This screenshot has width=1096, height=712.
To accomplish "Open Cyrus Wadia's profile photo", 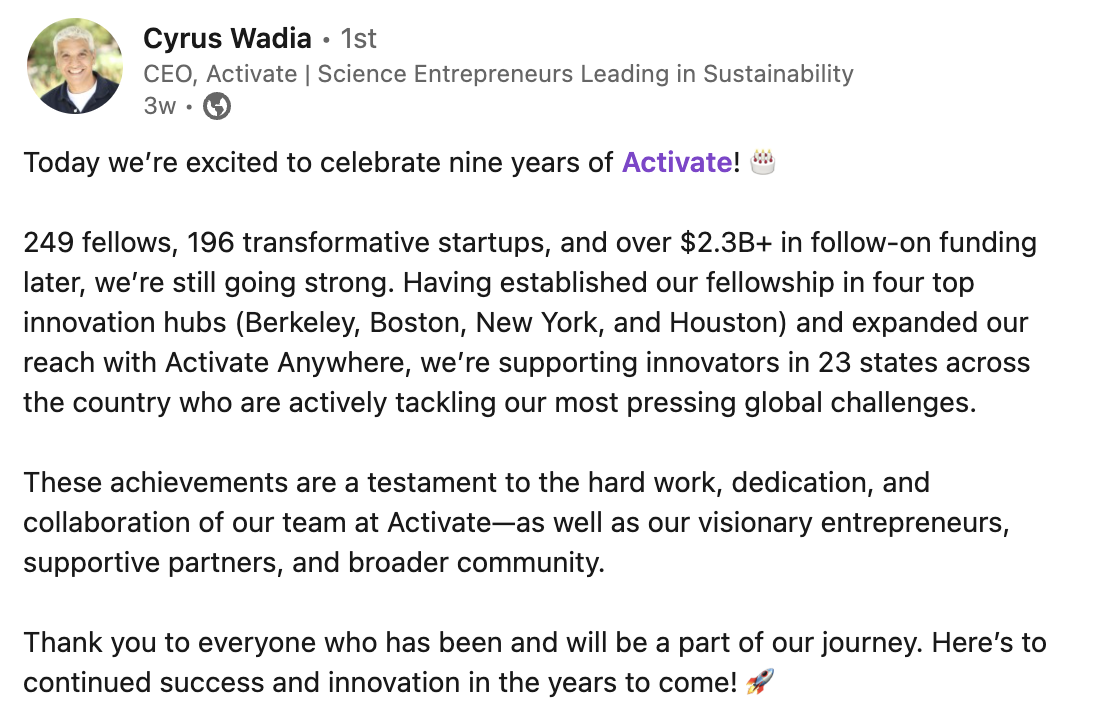I will tap(75, 66).
